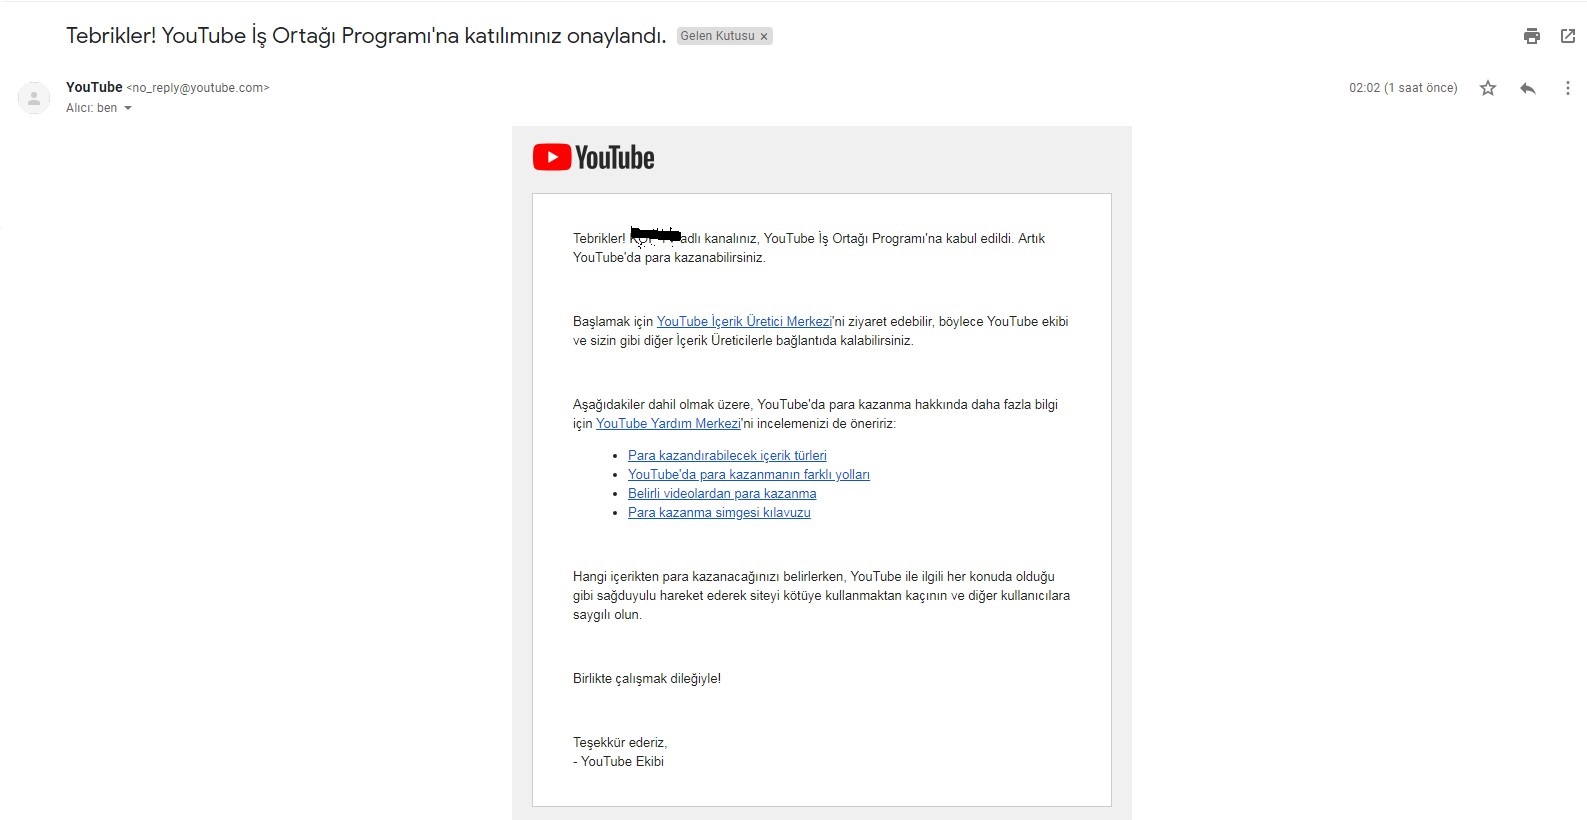Reply to the YouTube email
Viewport: 1587px width, 820px height.
1527,88
